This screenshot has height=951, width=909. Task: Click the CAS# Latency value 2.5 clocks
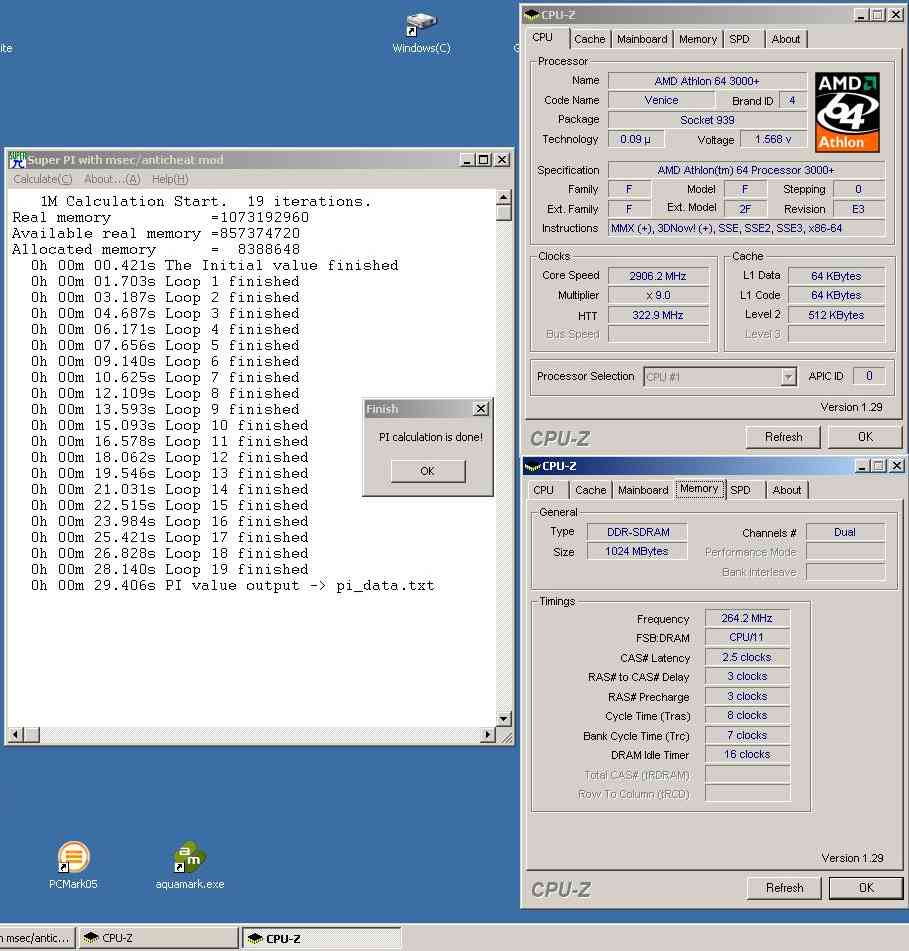(746, 657)
